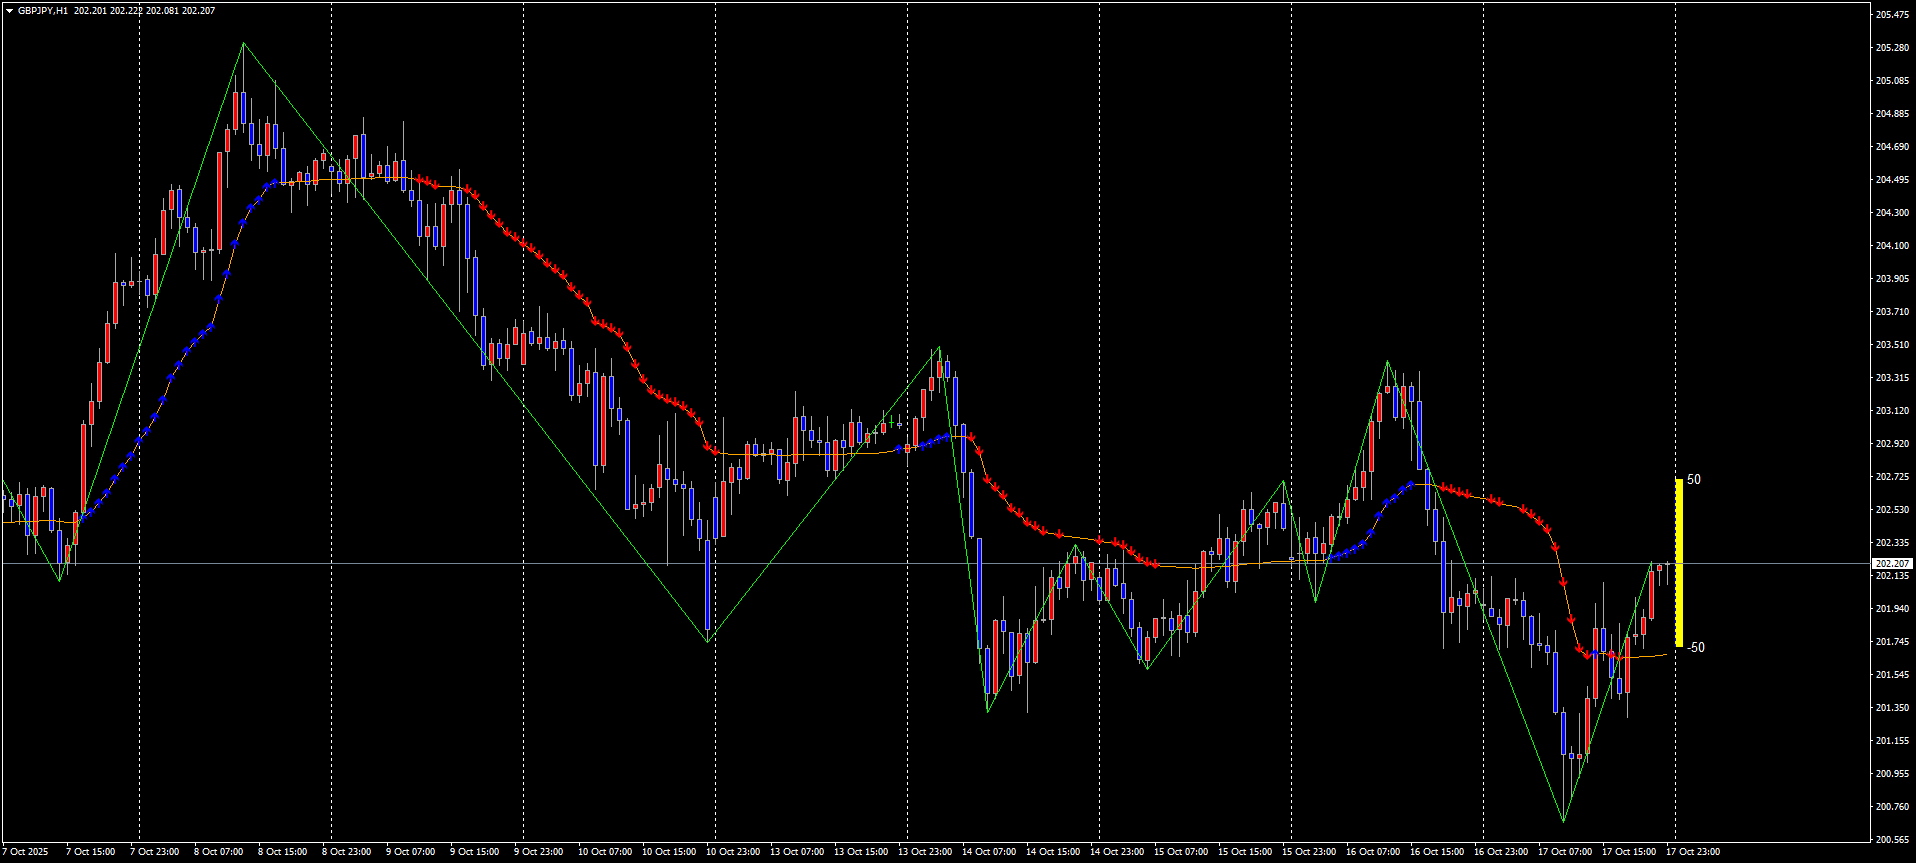
Task: Click the zigzag peak on 16 Oct
Action: (x=1388, y=362)
